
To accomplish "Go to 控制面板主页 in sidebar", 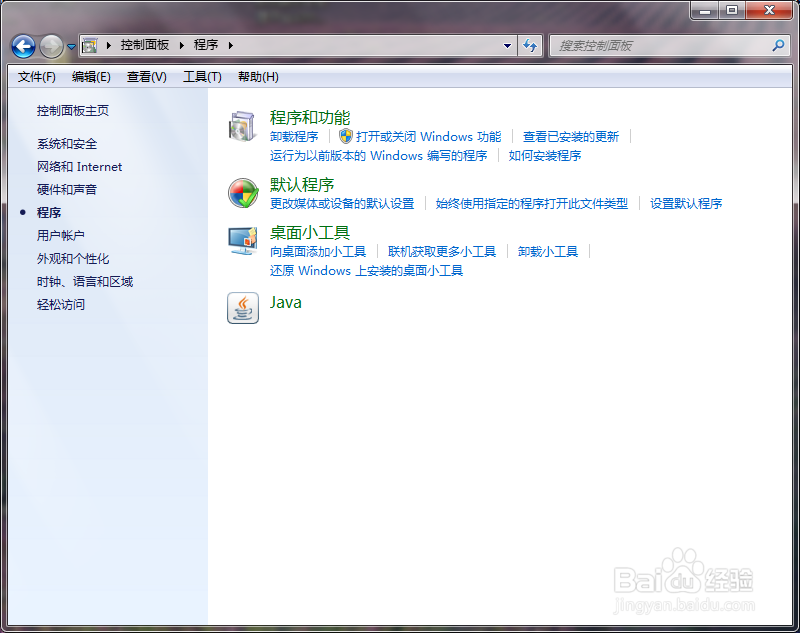I will pos(73,111).
